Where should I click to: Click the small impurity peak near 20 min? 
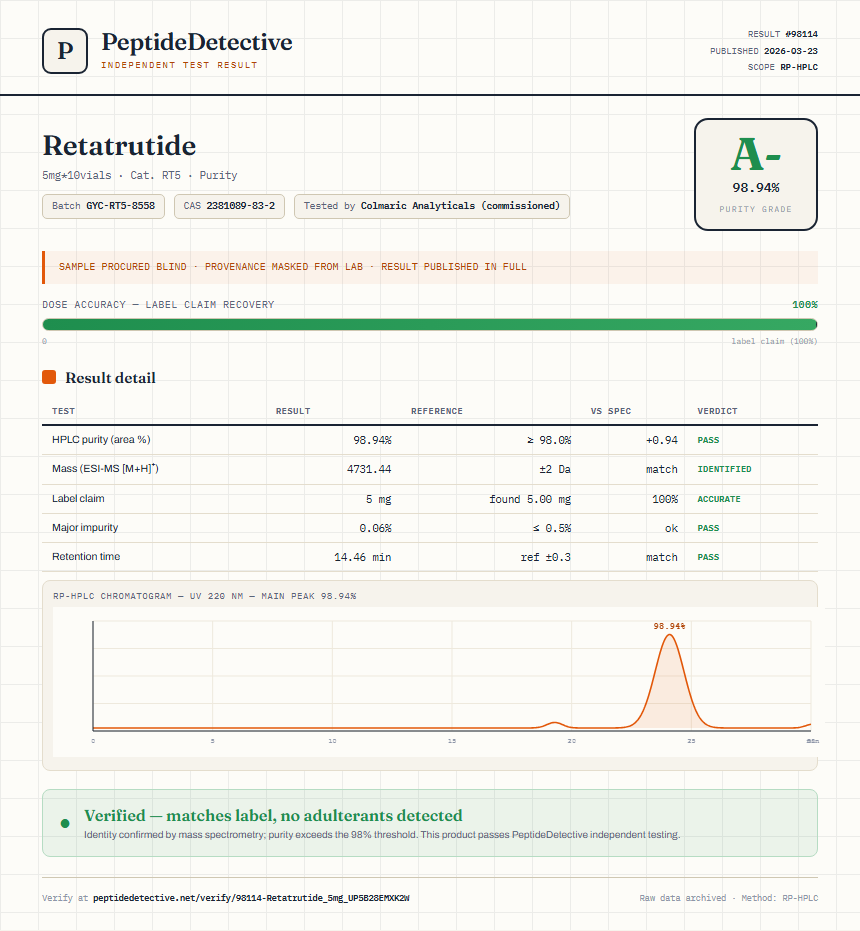coord(555,724)
